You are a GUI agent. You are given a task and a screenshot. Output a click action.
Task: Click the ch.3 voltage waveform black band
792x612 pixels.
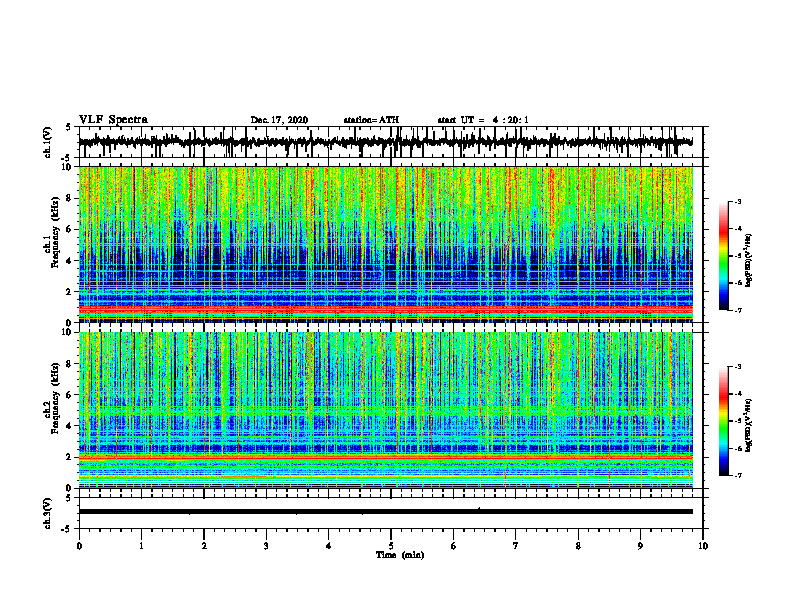click(x=385, y=512)
